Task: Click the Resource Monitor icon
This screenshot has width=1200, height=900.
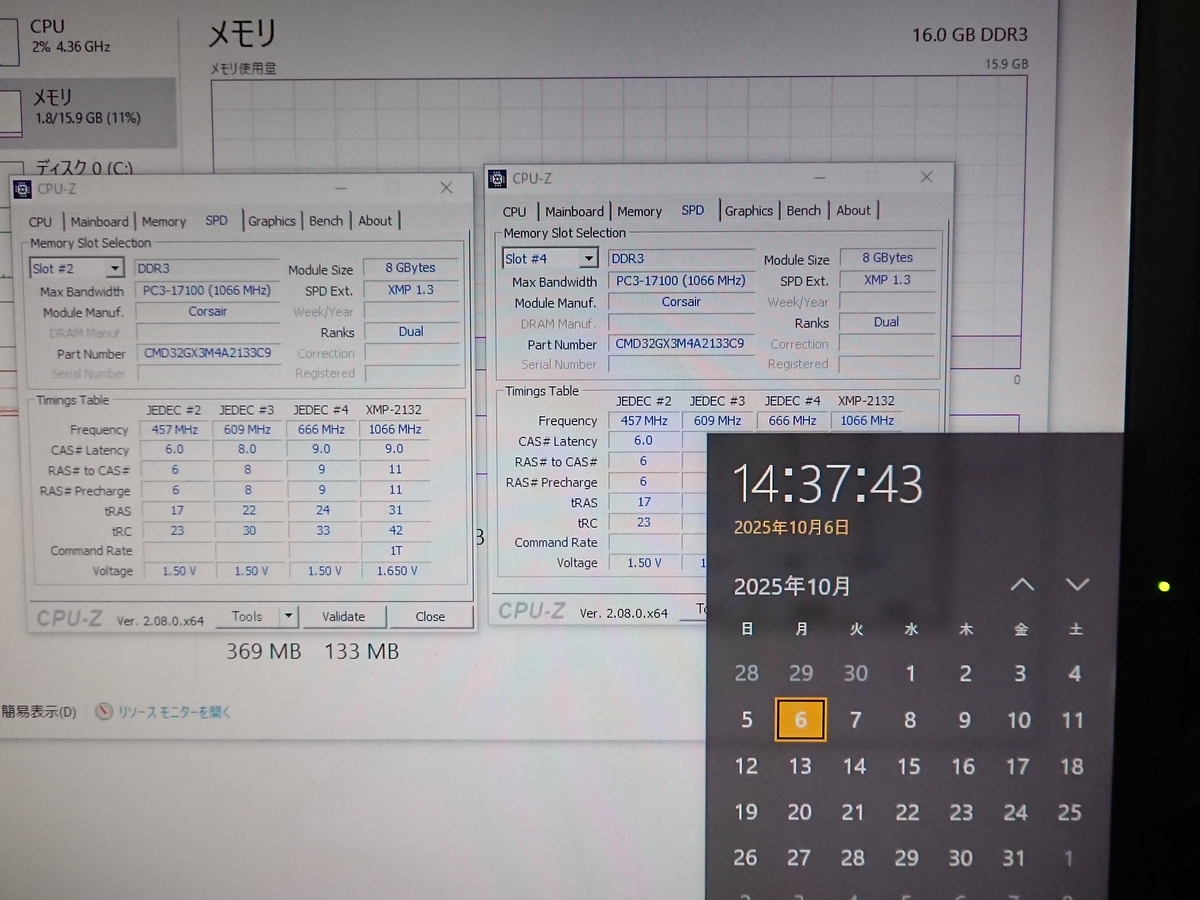Action: coord(105,712)
